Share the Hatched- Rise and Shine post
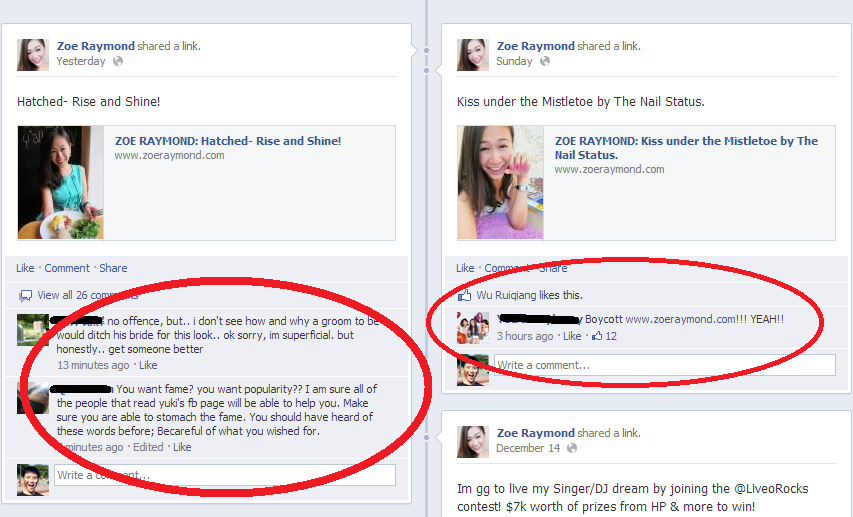 113,268
